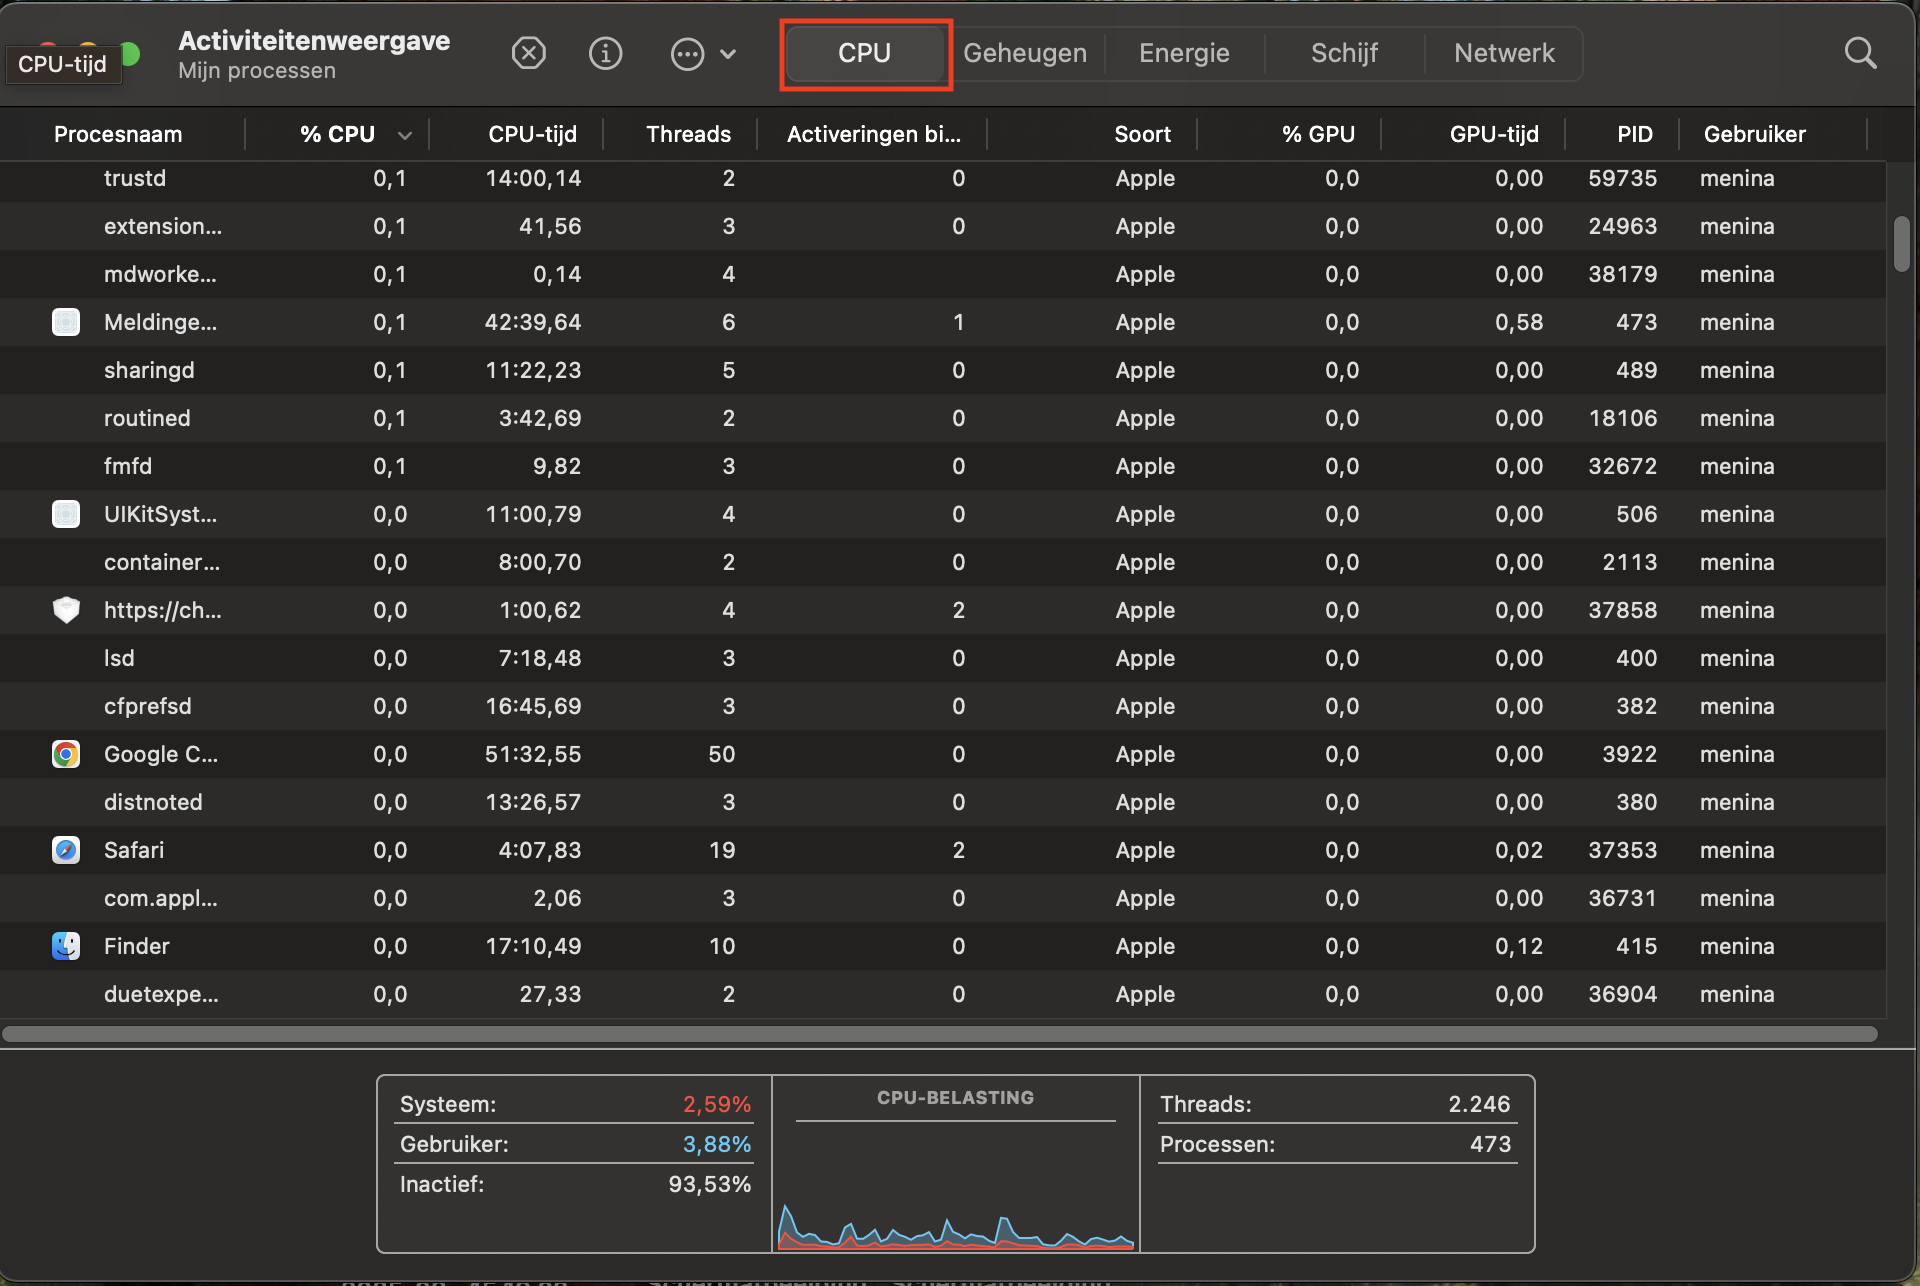This screenshot has height=1286, width=1920.
Task: Click the vertical scrollbar thumb
Action: point(1901,243)
